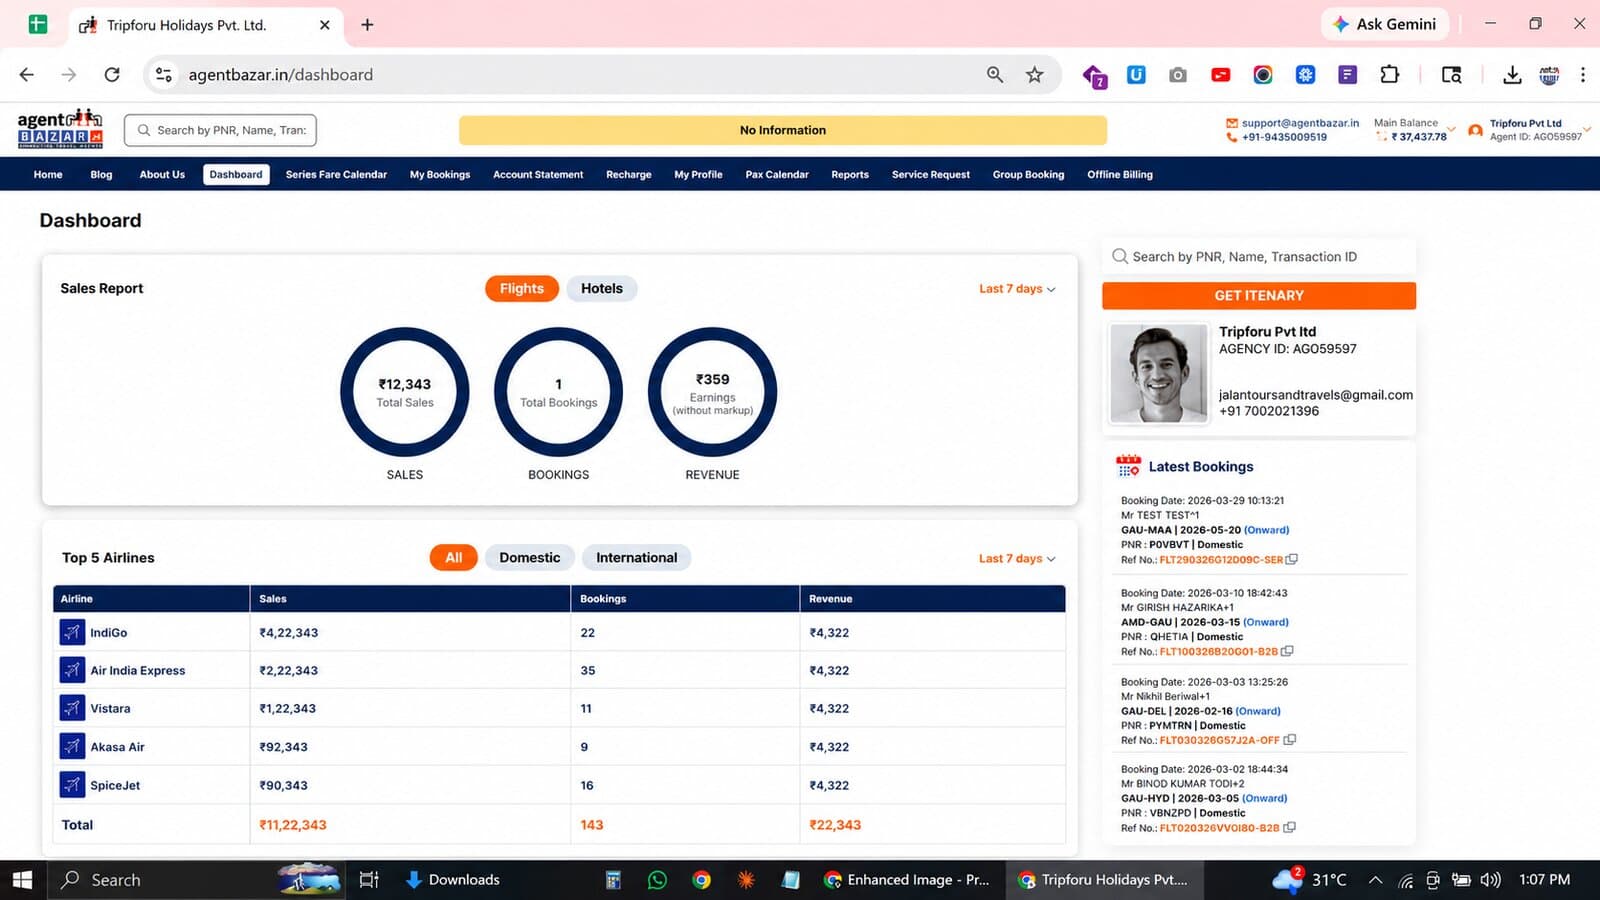Expand the Main Balance dropdown
Viewport: 1600px width, 900px height.
(x=1451, y=129)
